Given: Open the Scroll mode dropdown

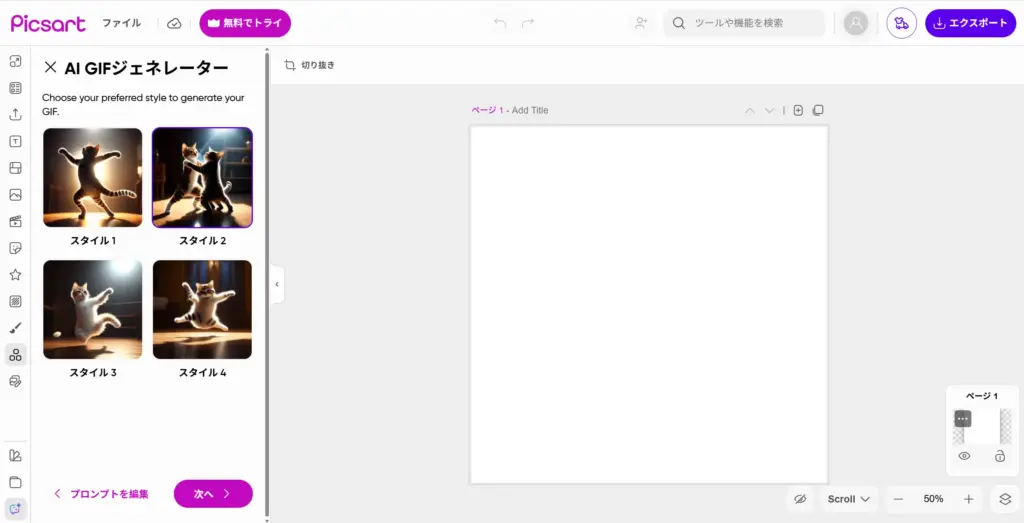Looking at the screenshot, I should click(848, 499).
